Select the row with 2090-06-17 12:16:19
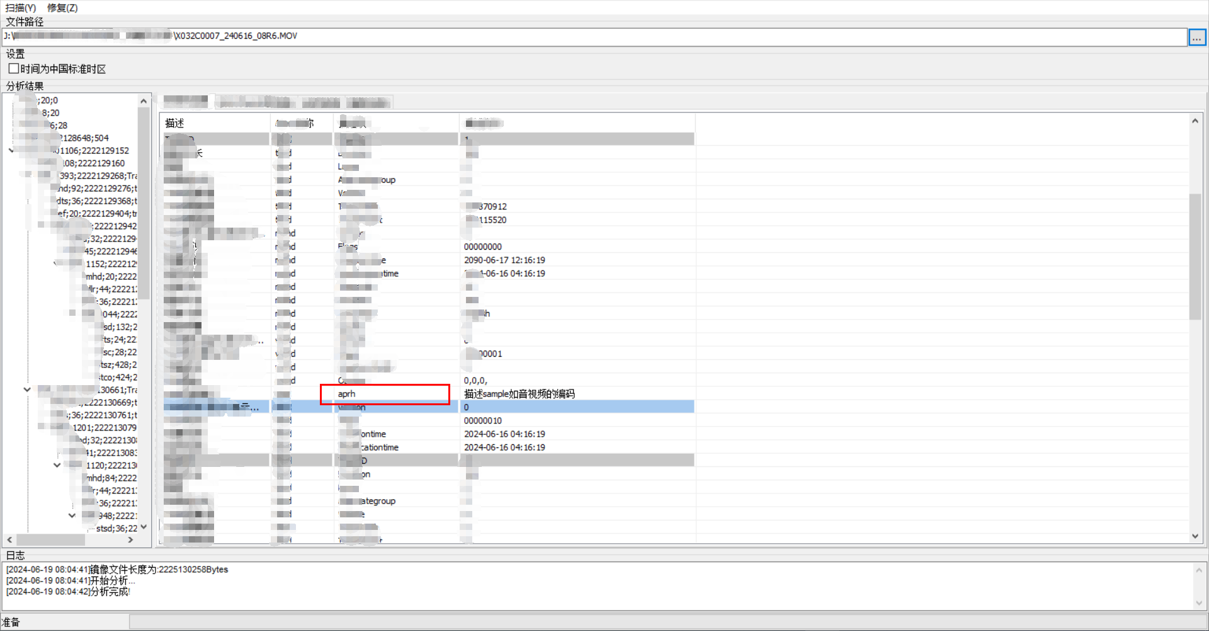Screen dimensions: 1209x631 pyautogui.click(x=504, y=260)
